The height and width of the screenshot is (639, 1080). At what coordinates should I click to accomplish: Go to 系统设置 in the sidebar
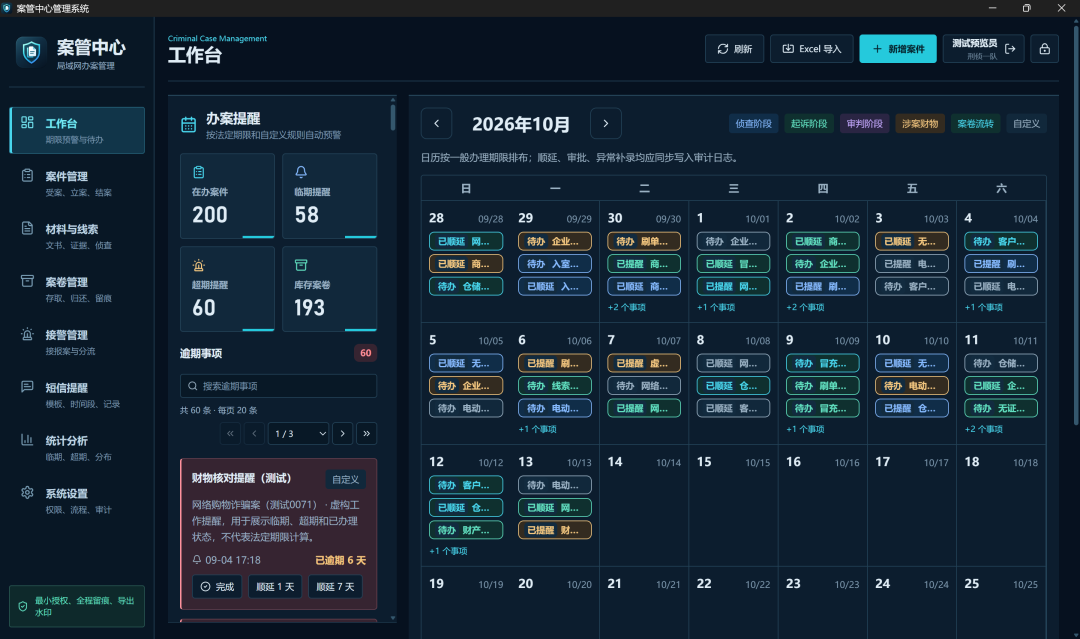click(76, 501)
